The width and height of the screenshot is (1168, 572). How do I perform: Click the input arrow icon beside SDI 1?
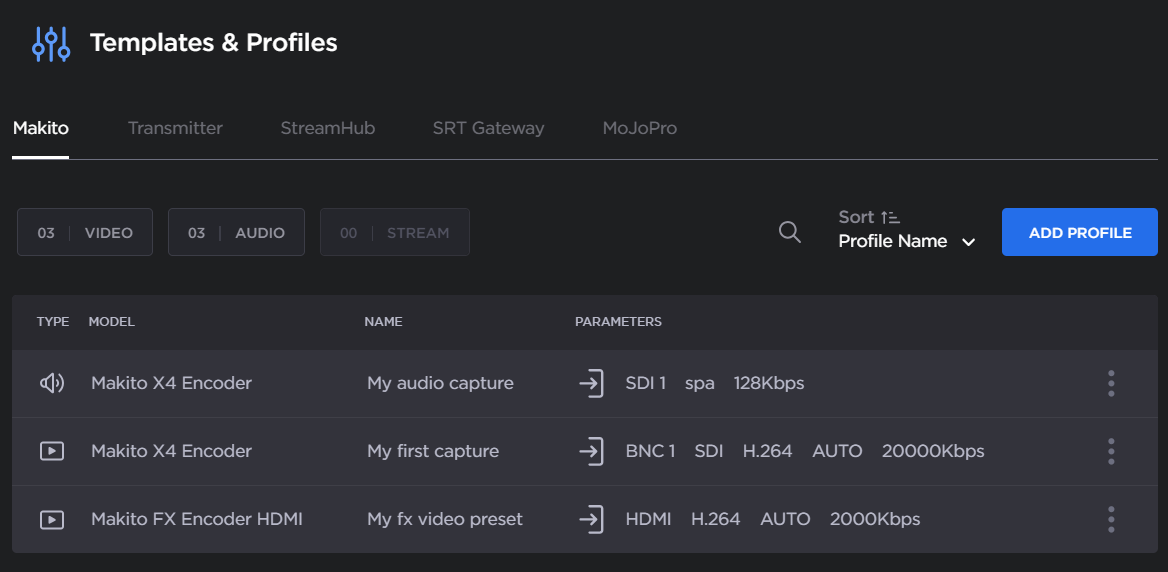[x=591, y=383]
